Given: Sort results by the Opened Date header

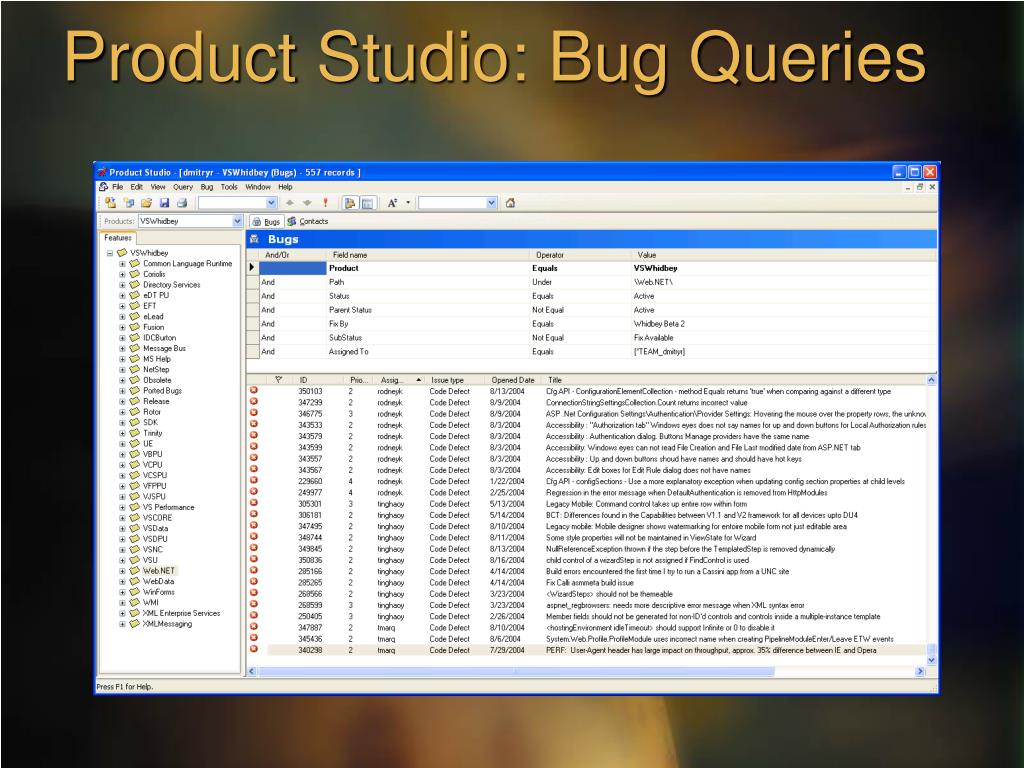Looking at the screenshot, I should point(513,379).
